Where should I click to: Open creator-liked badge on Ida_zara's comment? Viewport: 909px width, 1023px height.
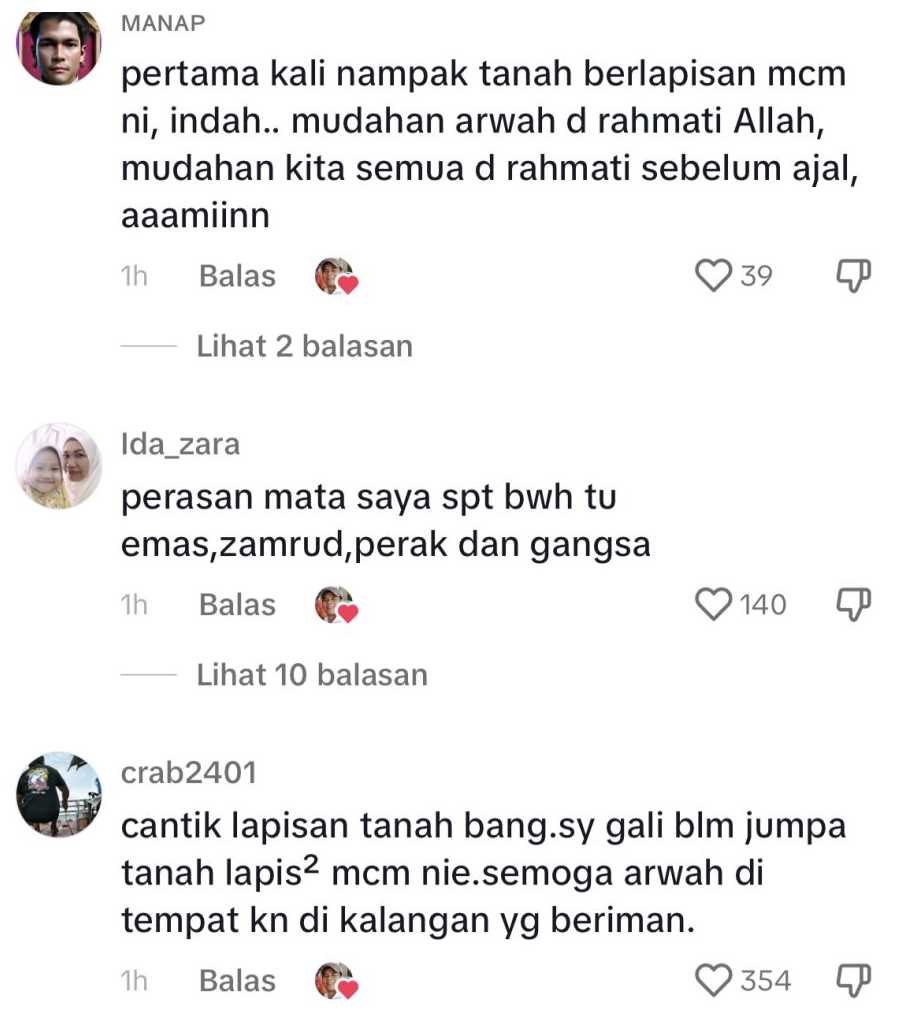coord(337,605)
